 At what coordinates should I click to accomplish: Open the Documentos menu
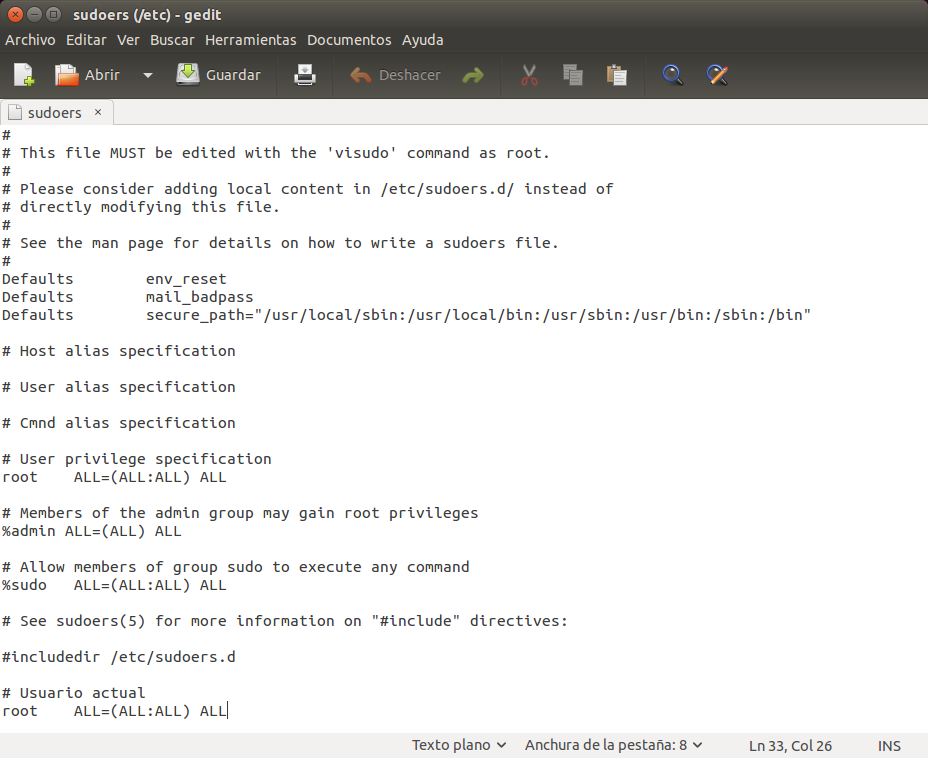[x=349, y=40]
